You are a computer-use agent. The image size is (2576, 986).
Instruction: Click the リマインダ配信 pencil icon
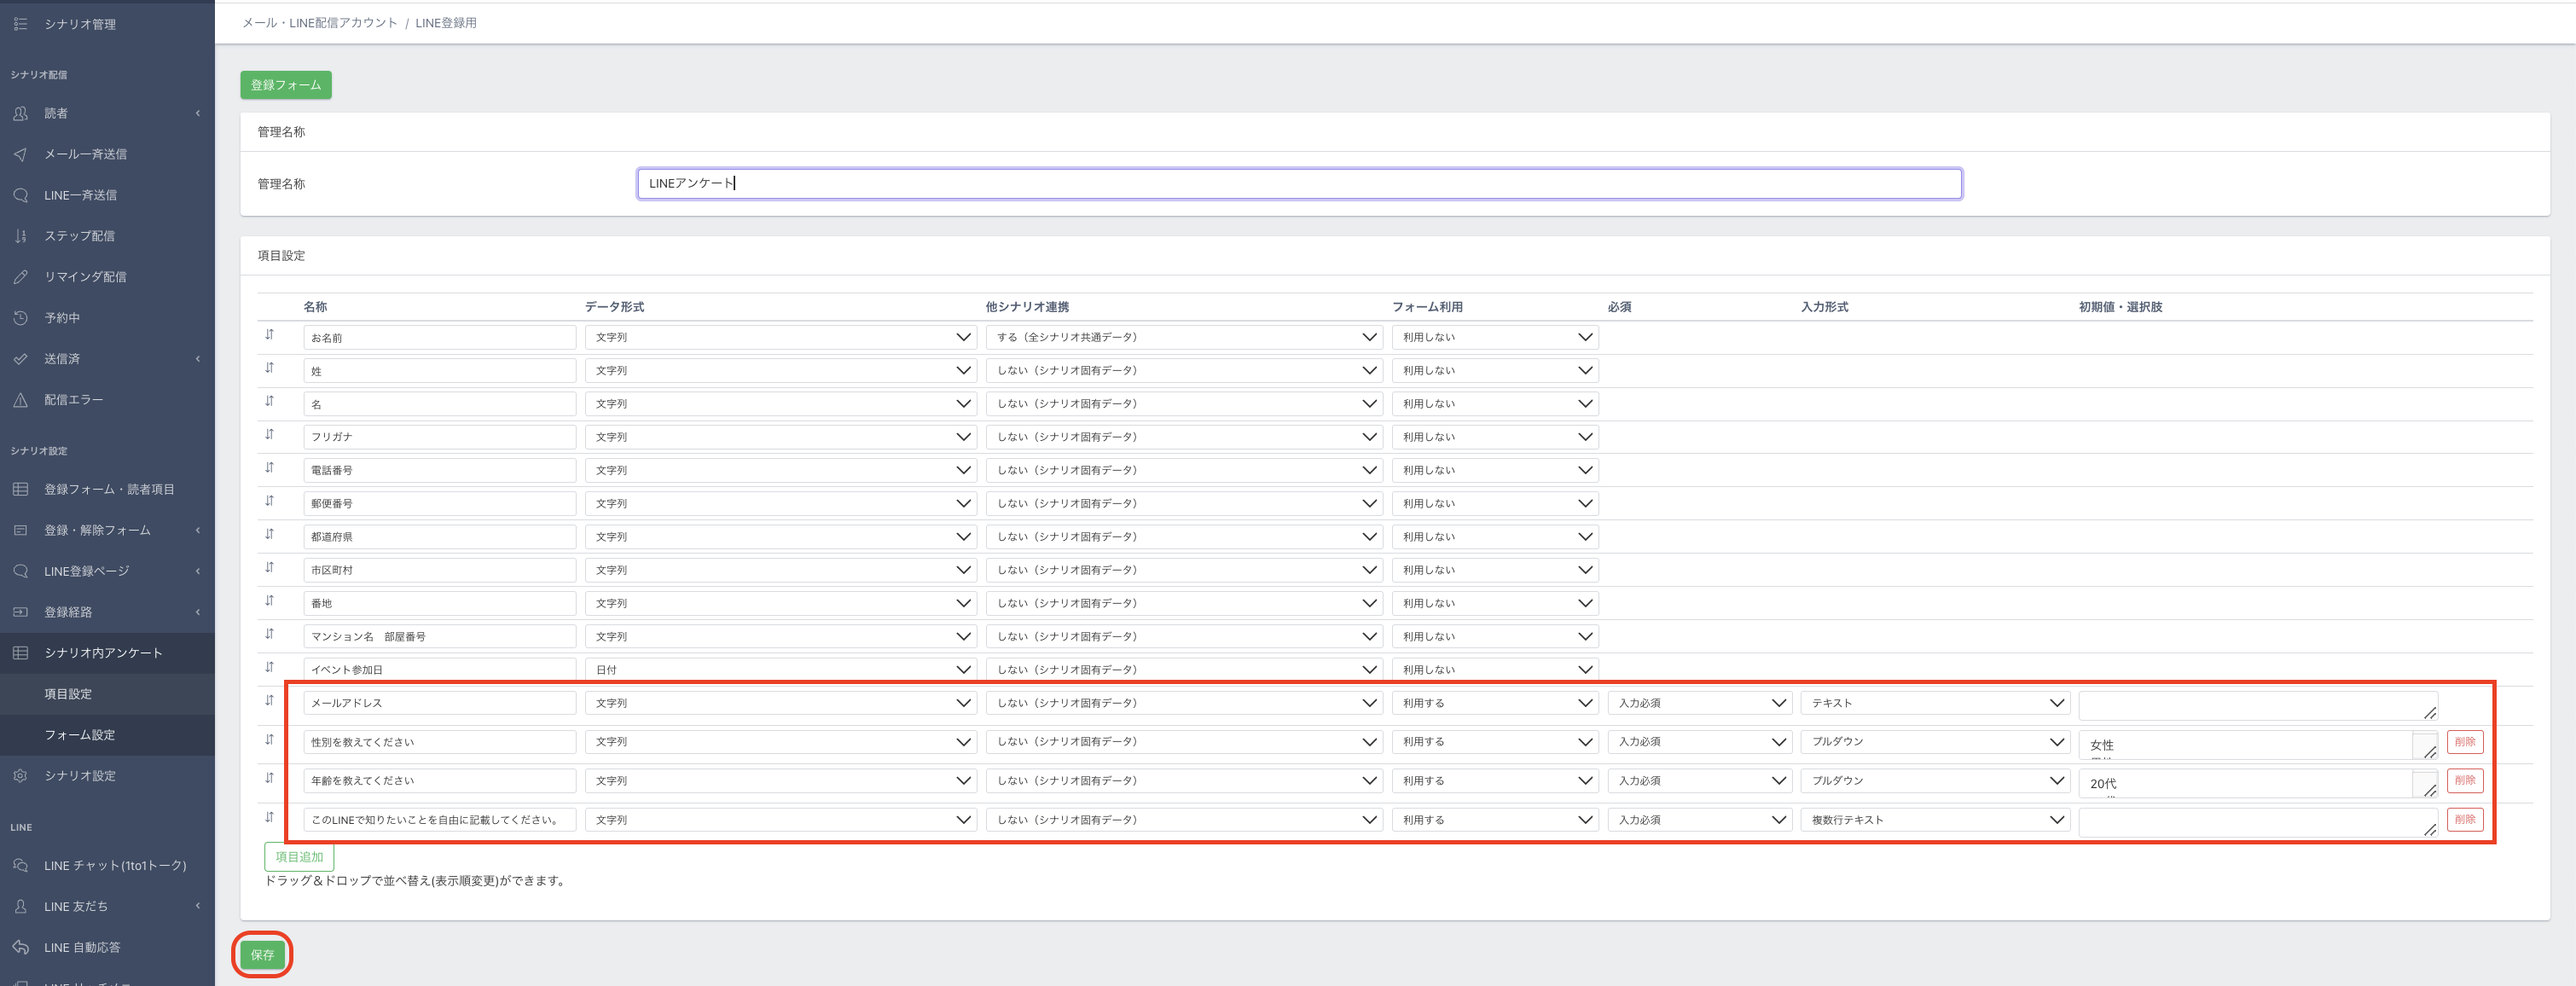coord(20,277)
